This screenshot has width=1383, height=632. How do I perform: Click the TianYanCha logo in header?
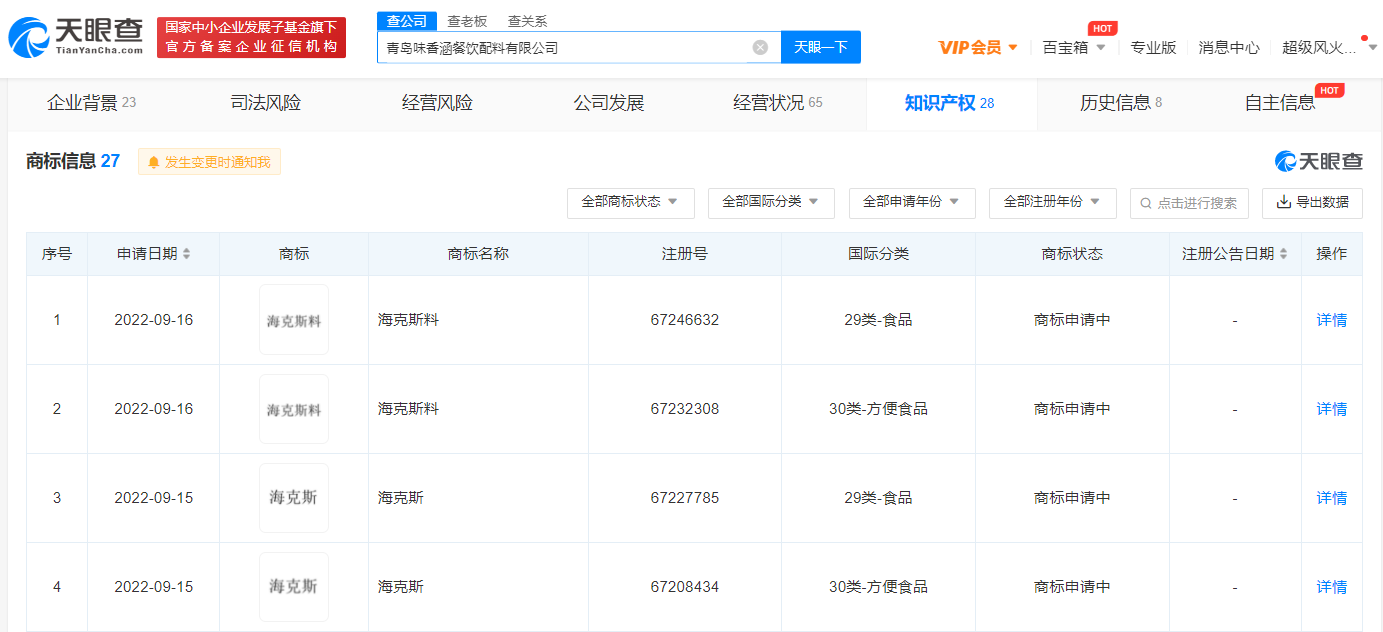[76, 37]
